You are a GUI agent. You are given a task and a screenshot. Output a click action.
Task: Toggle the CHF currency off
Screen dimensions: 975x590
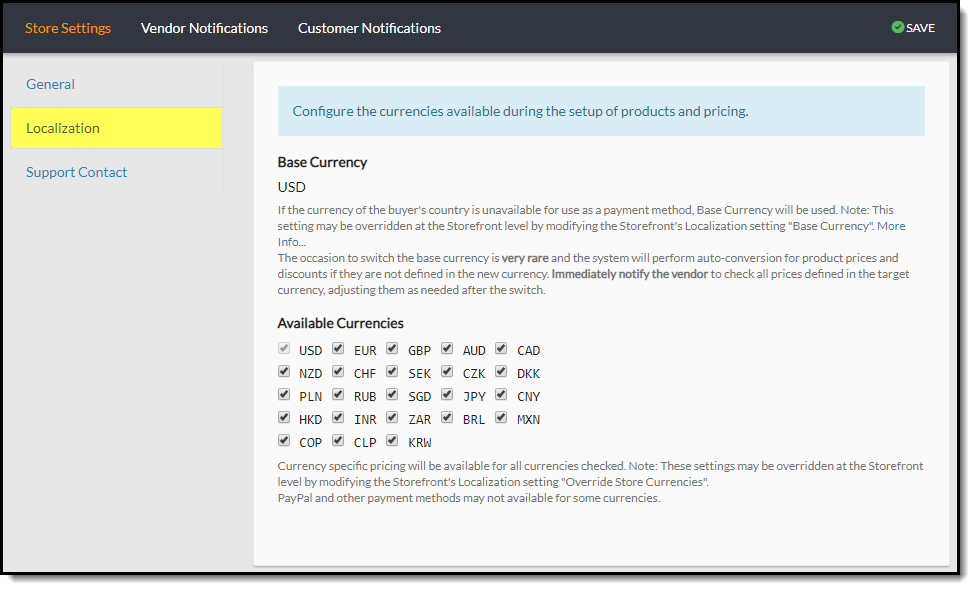pyautogui.click(x=338, y=371)
